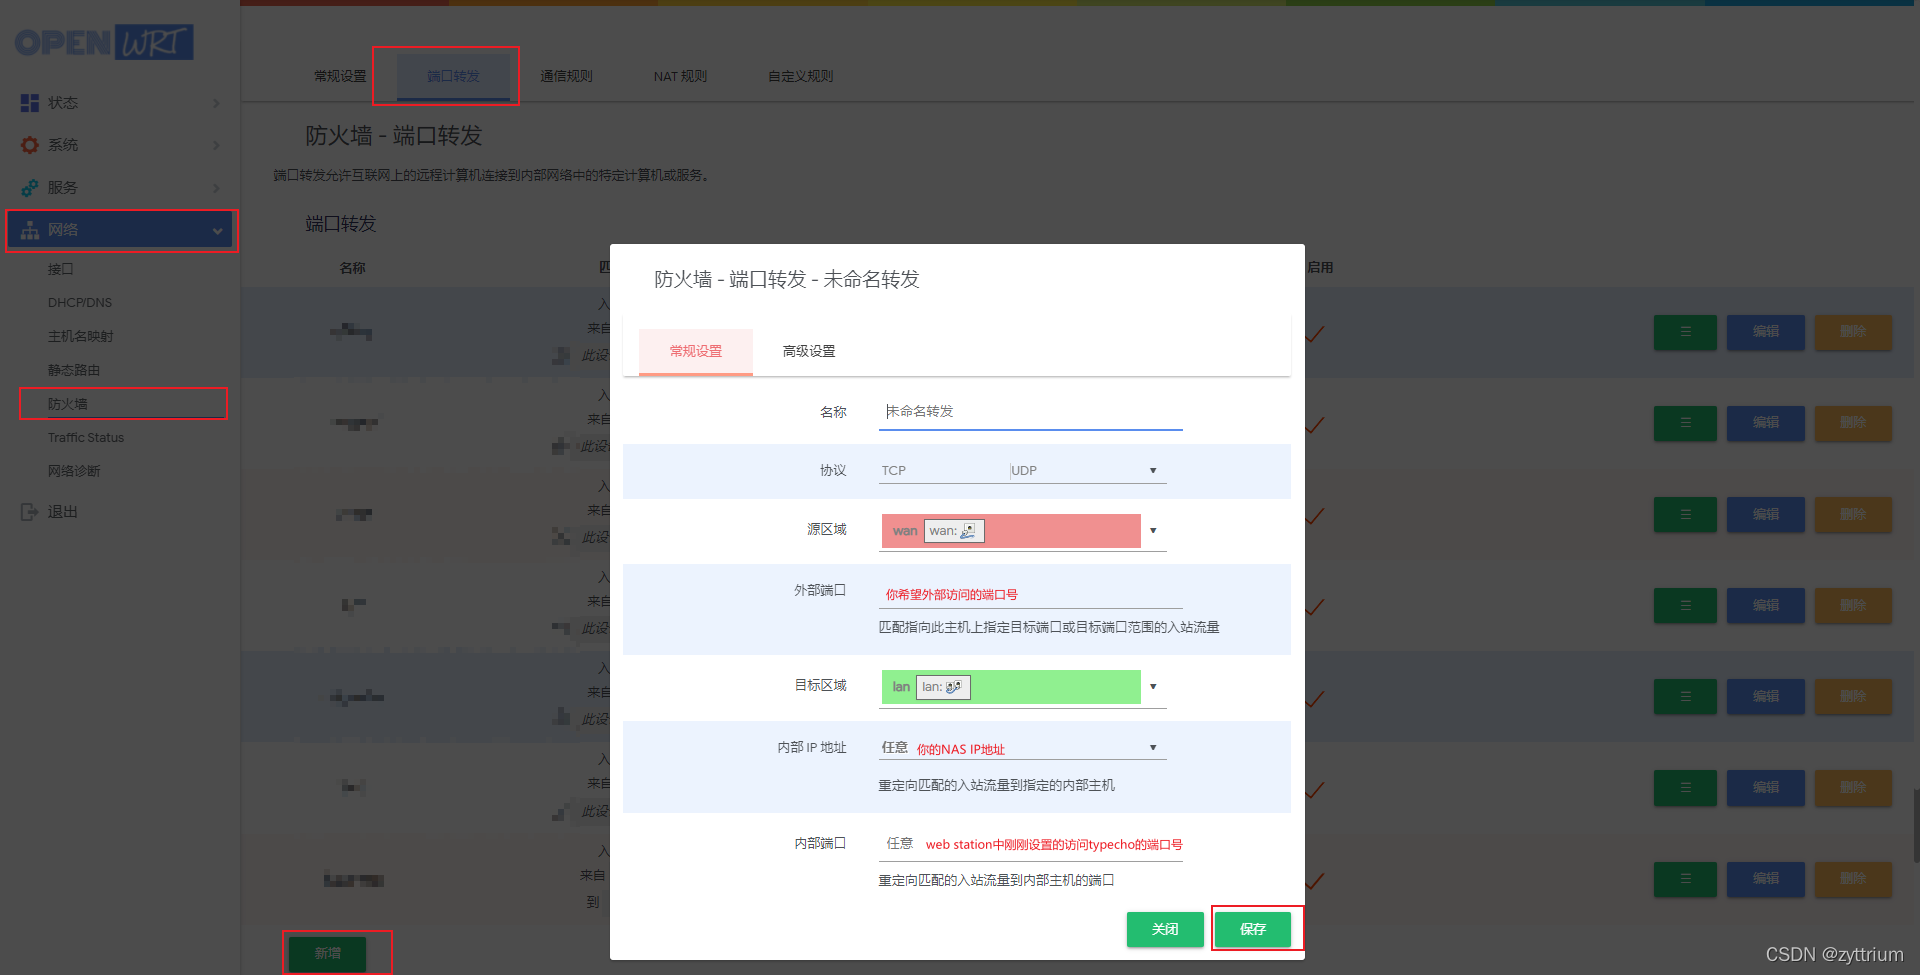This screenshot has height=975, width=1920.
Task: Expand the 系统 menu chevron
Action: pos(216,145)
